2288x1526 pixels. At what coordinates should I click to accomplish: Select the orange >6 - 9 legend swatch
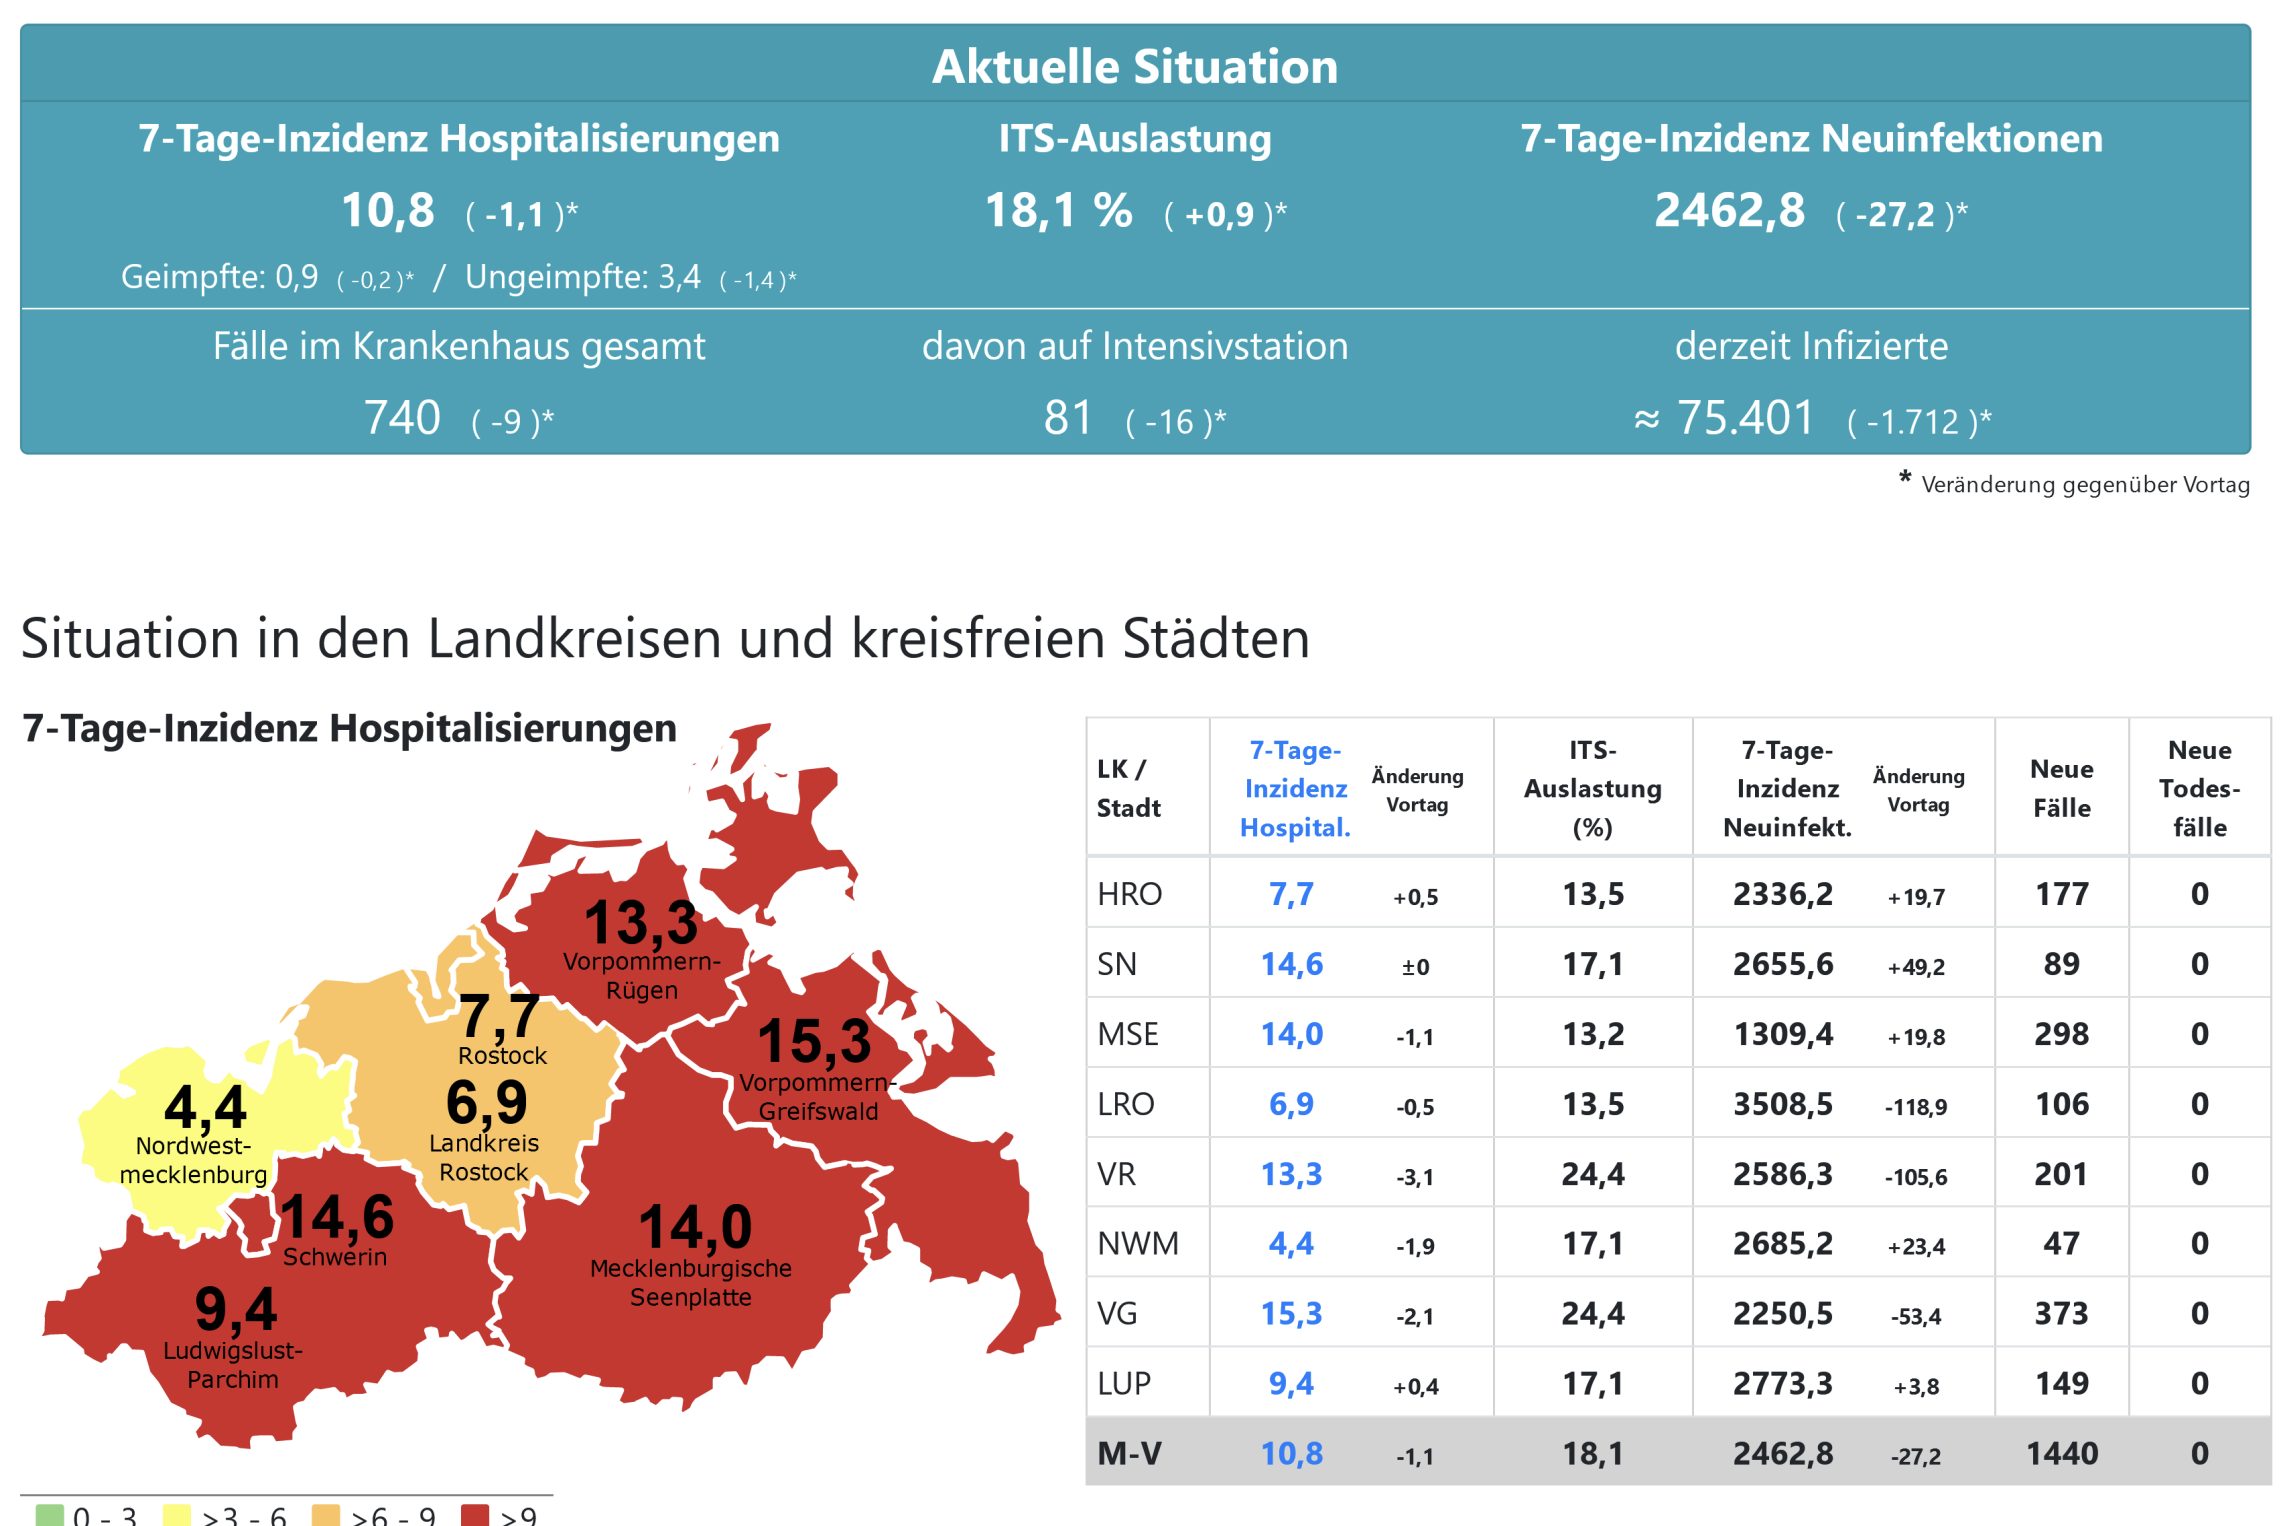point(326,1515)
